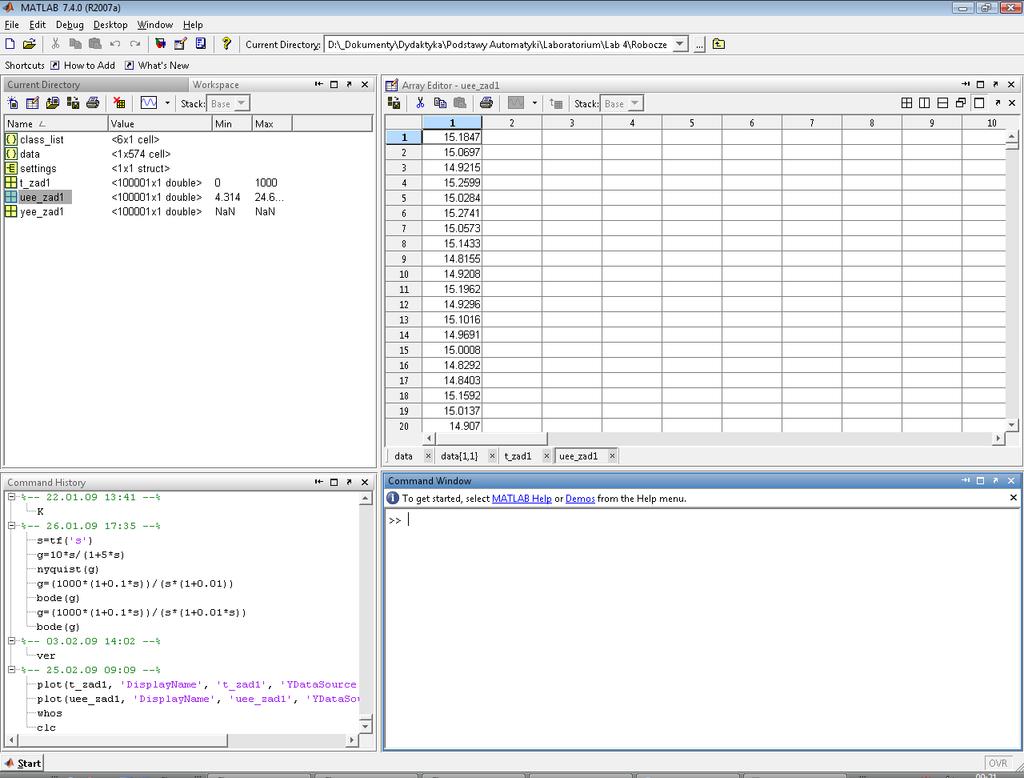Select column 5 header in Array Editor
This screenshot has height=778, width=1024.
click(692, 123)
